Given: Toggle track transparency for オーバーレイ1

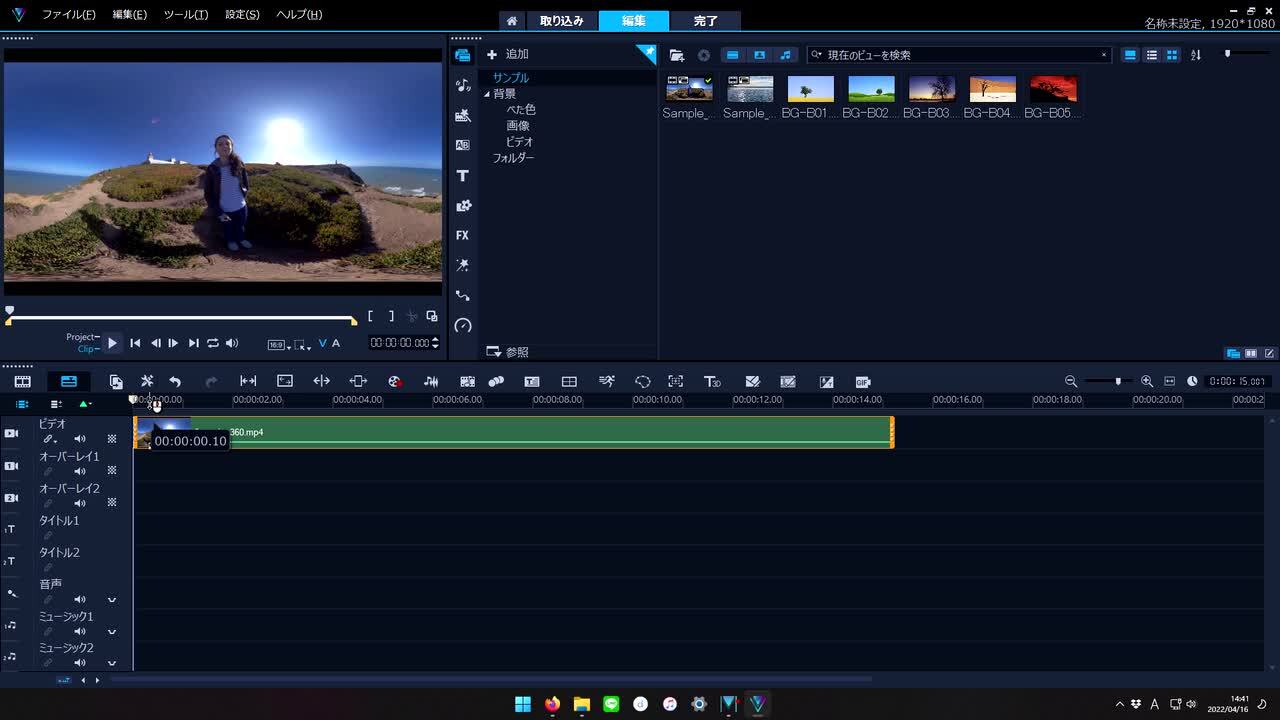Looking at the screenshot, I should coord(112,471).
